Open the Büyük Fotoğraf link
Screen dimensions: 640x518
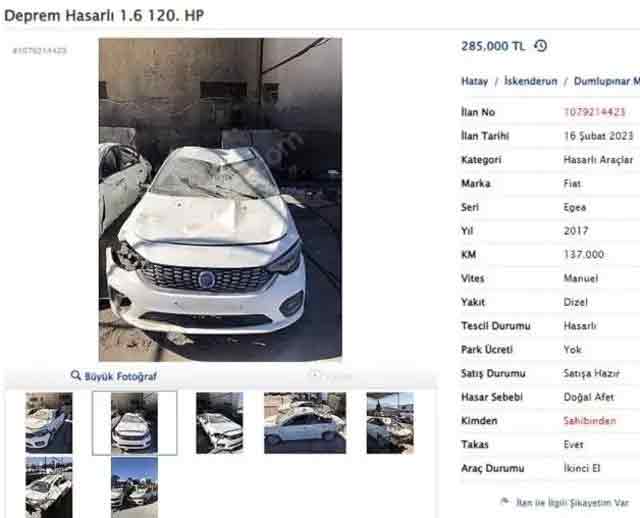click(x=120, y=376)
